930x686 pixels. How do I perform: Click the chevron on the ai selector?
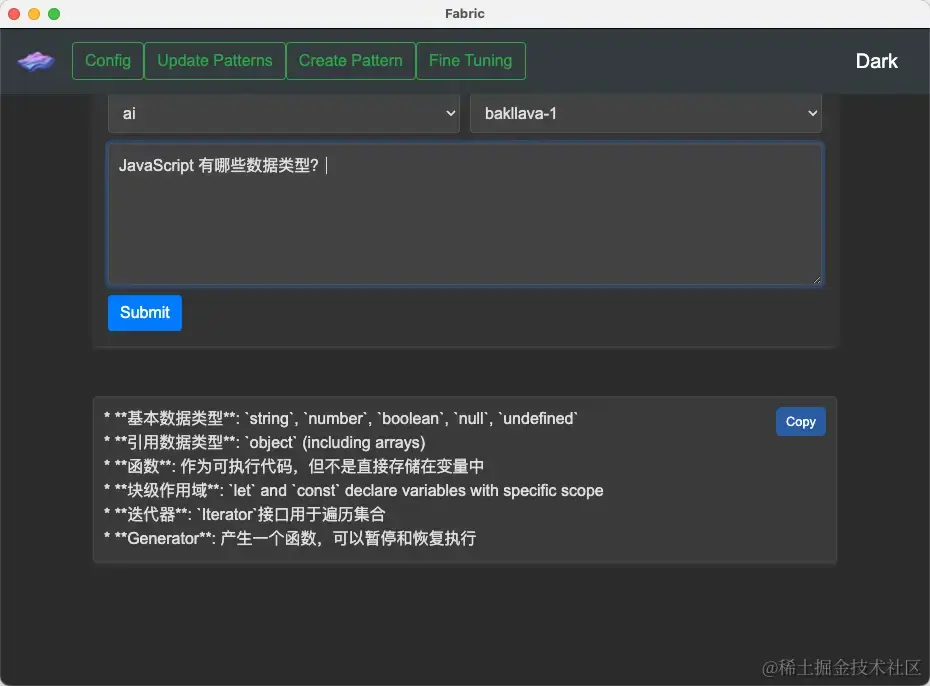(x=450, y=113)
